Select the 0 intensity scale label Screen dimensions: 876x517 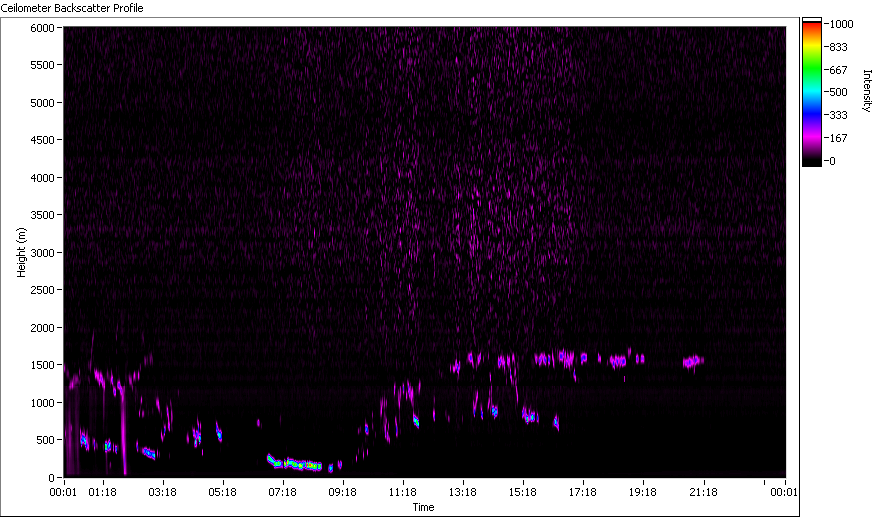832,161
